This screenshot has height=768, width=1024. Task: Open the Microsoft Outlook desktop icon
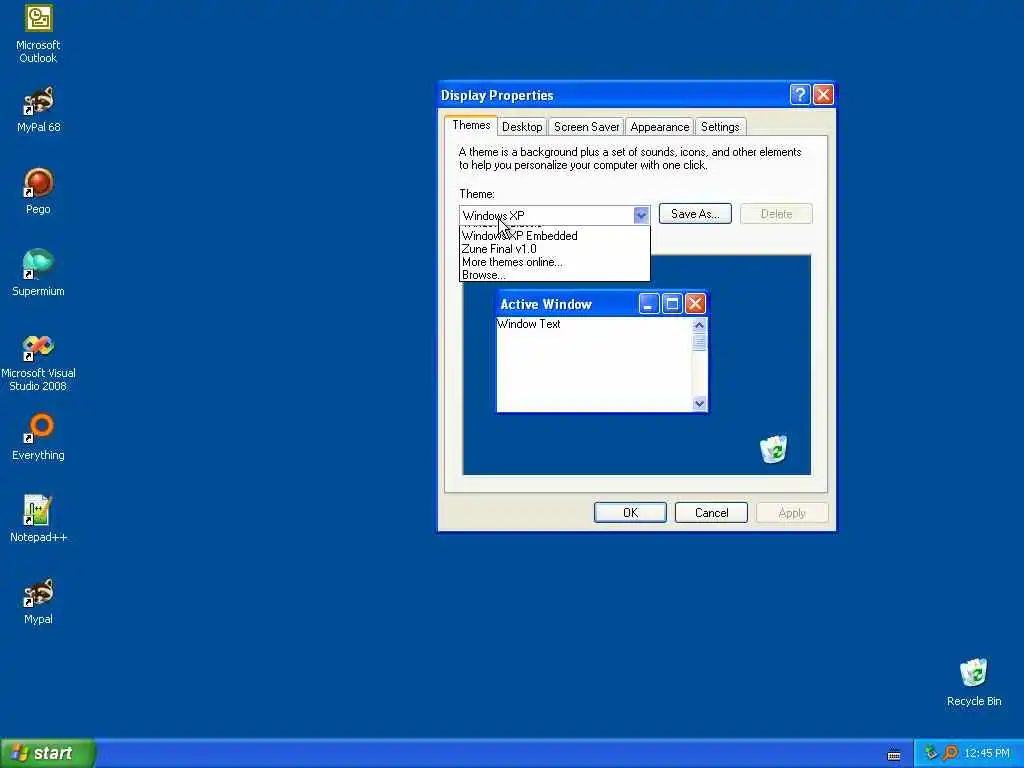[x=38, y=34]
